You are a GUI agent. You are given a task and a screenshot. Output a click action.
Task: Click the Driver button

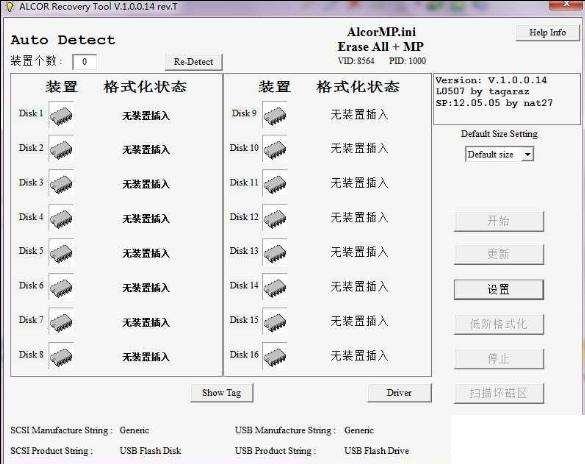click(x=399, y=393)
